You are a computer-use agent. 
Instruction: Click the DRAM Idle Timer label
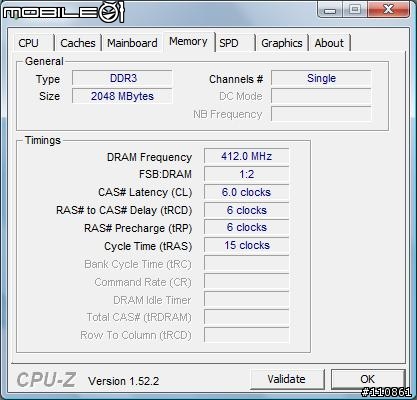click(152, 300)
